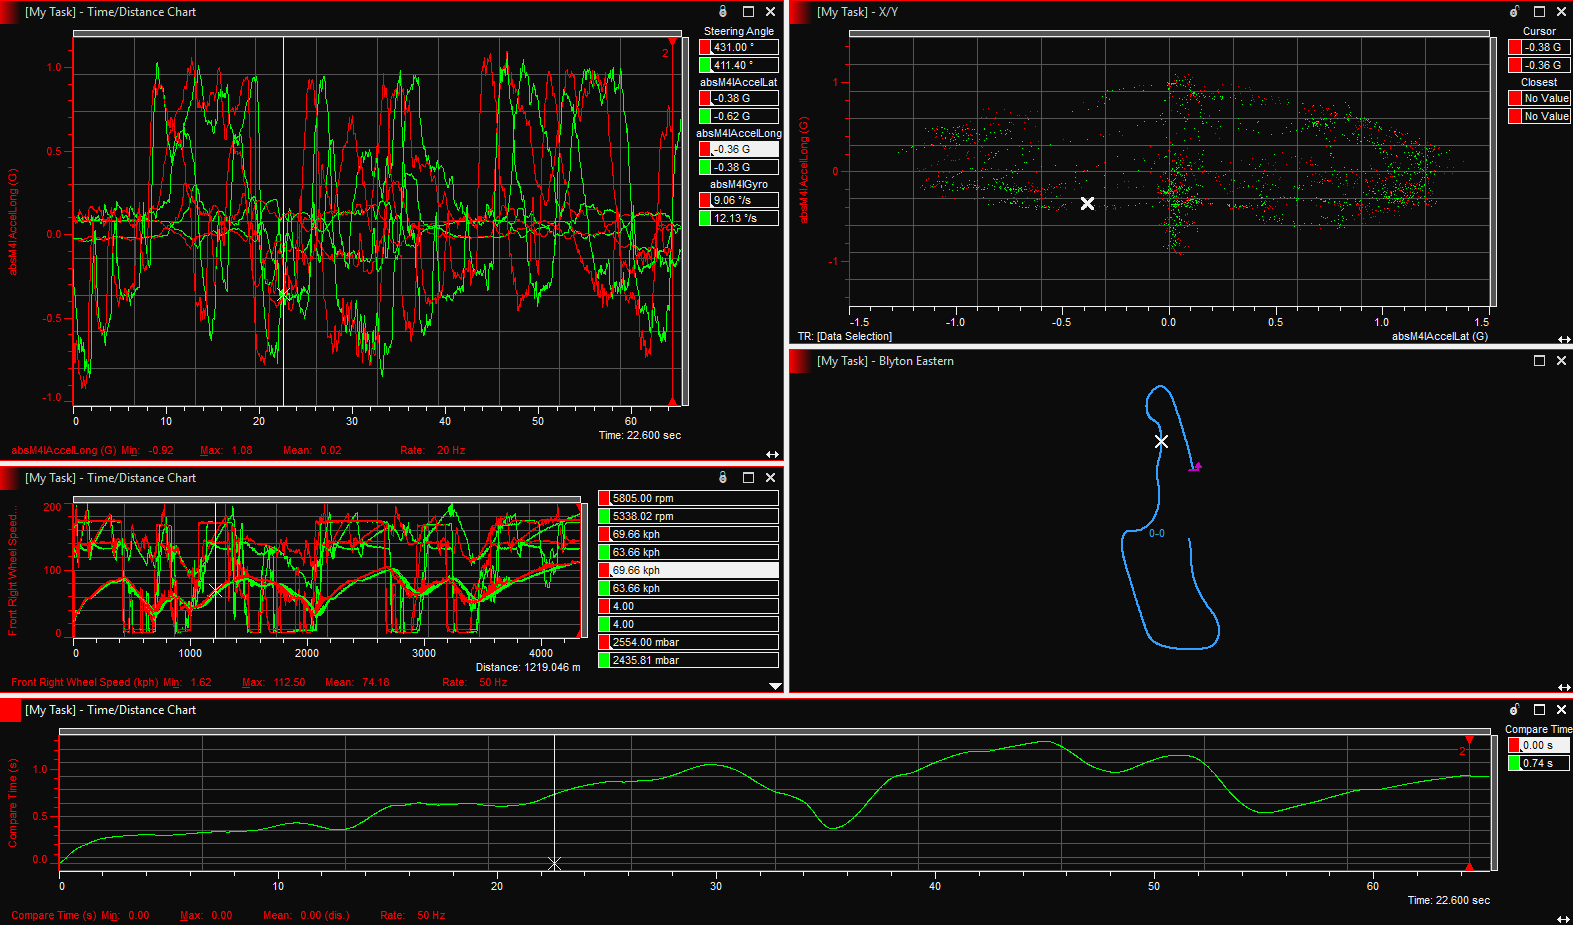Maximize the X/Y chart panel
Image resolution: width=1573 pixels, height=925 pixels.
click(x=1539, y=12)
